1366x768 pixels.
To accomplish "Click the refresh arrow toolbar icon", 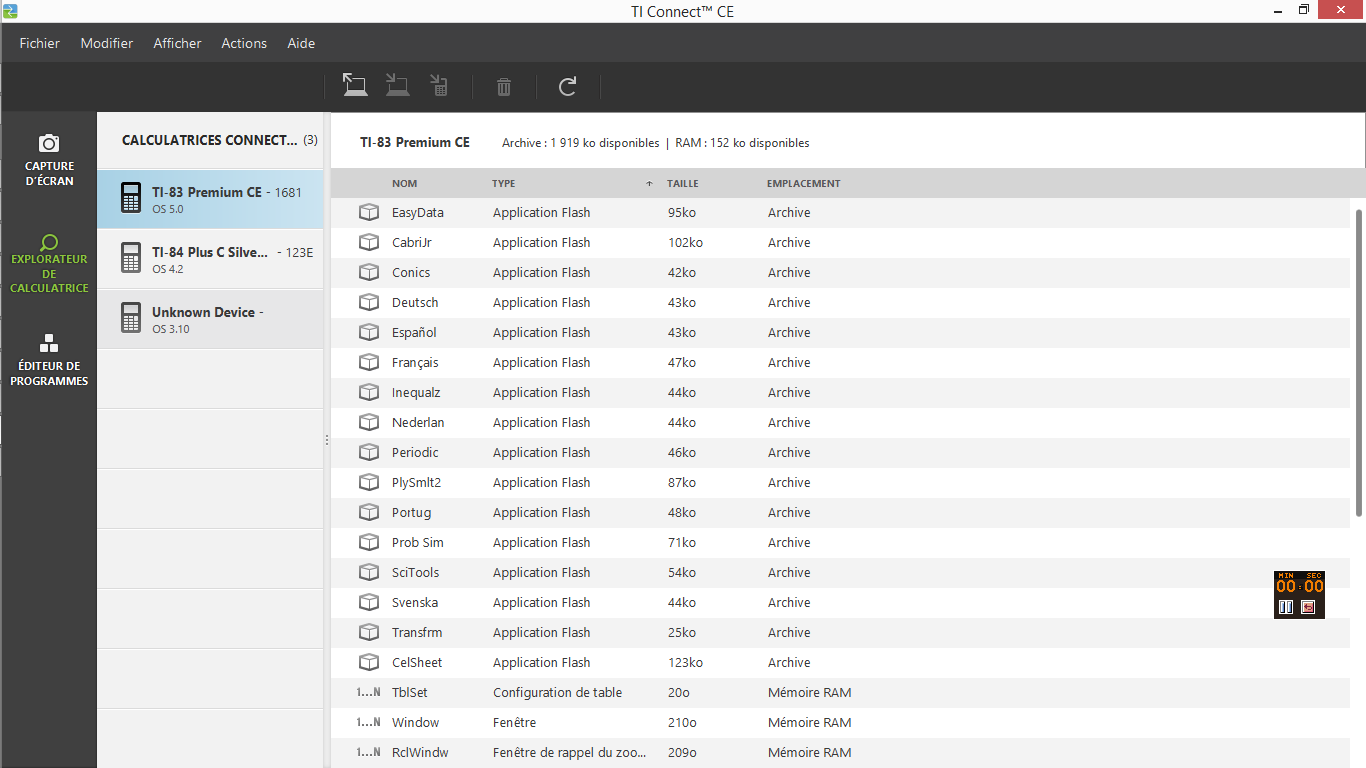I will tap(567, 87).
